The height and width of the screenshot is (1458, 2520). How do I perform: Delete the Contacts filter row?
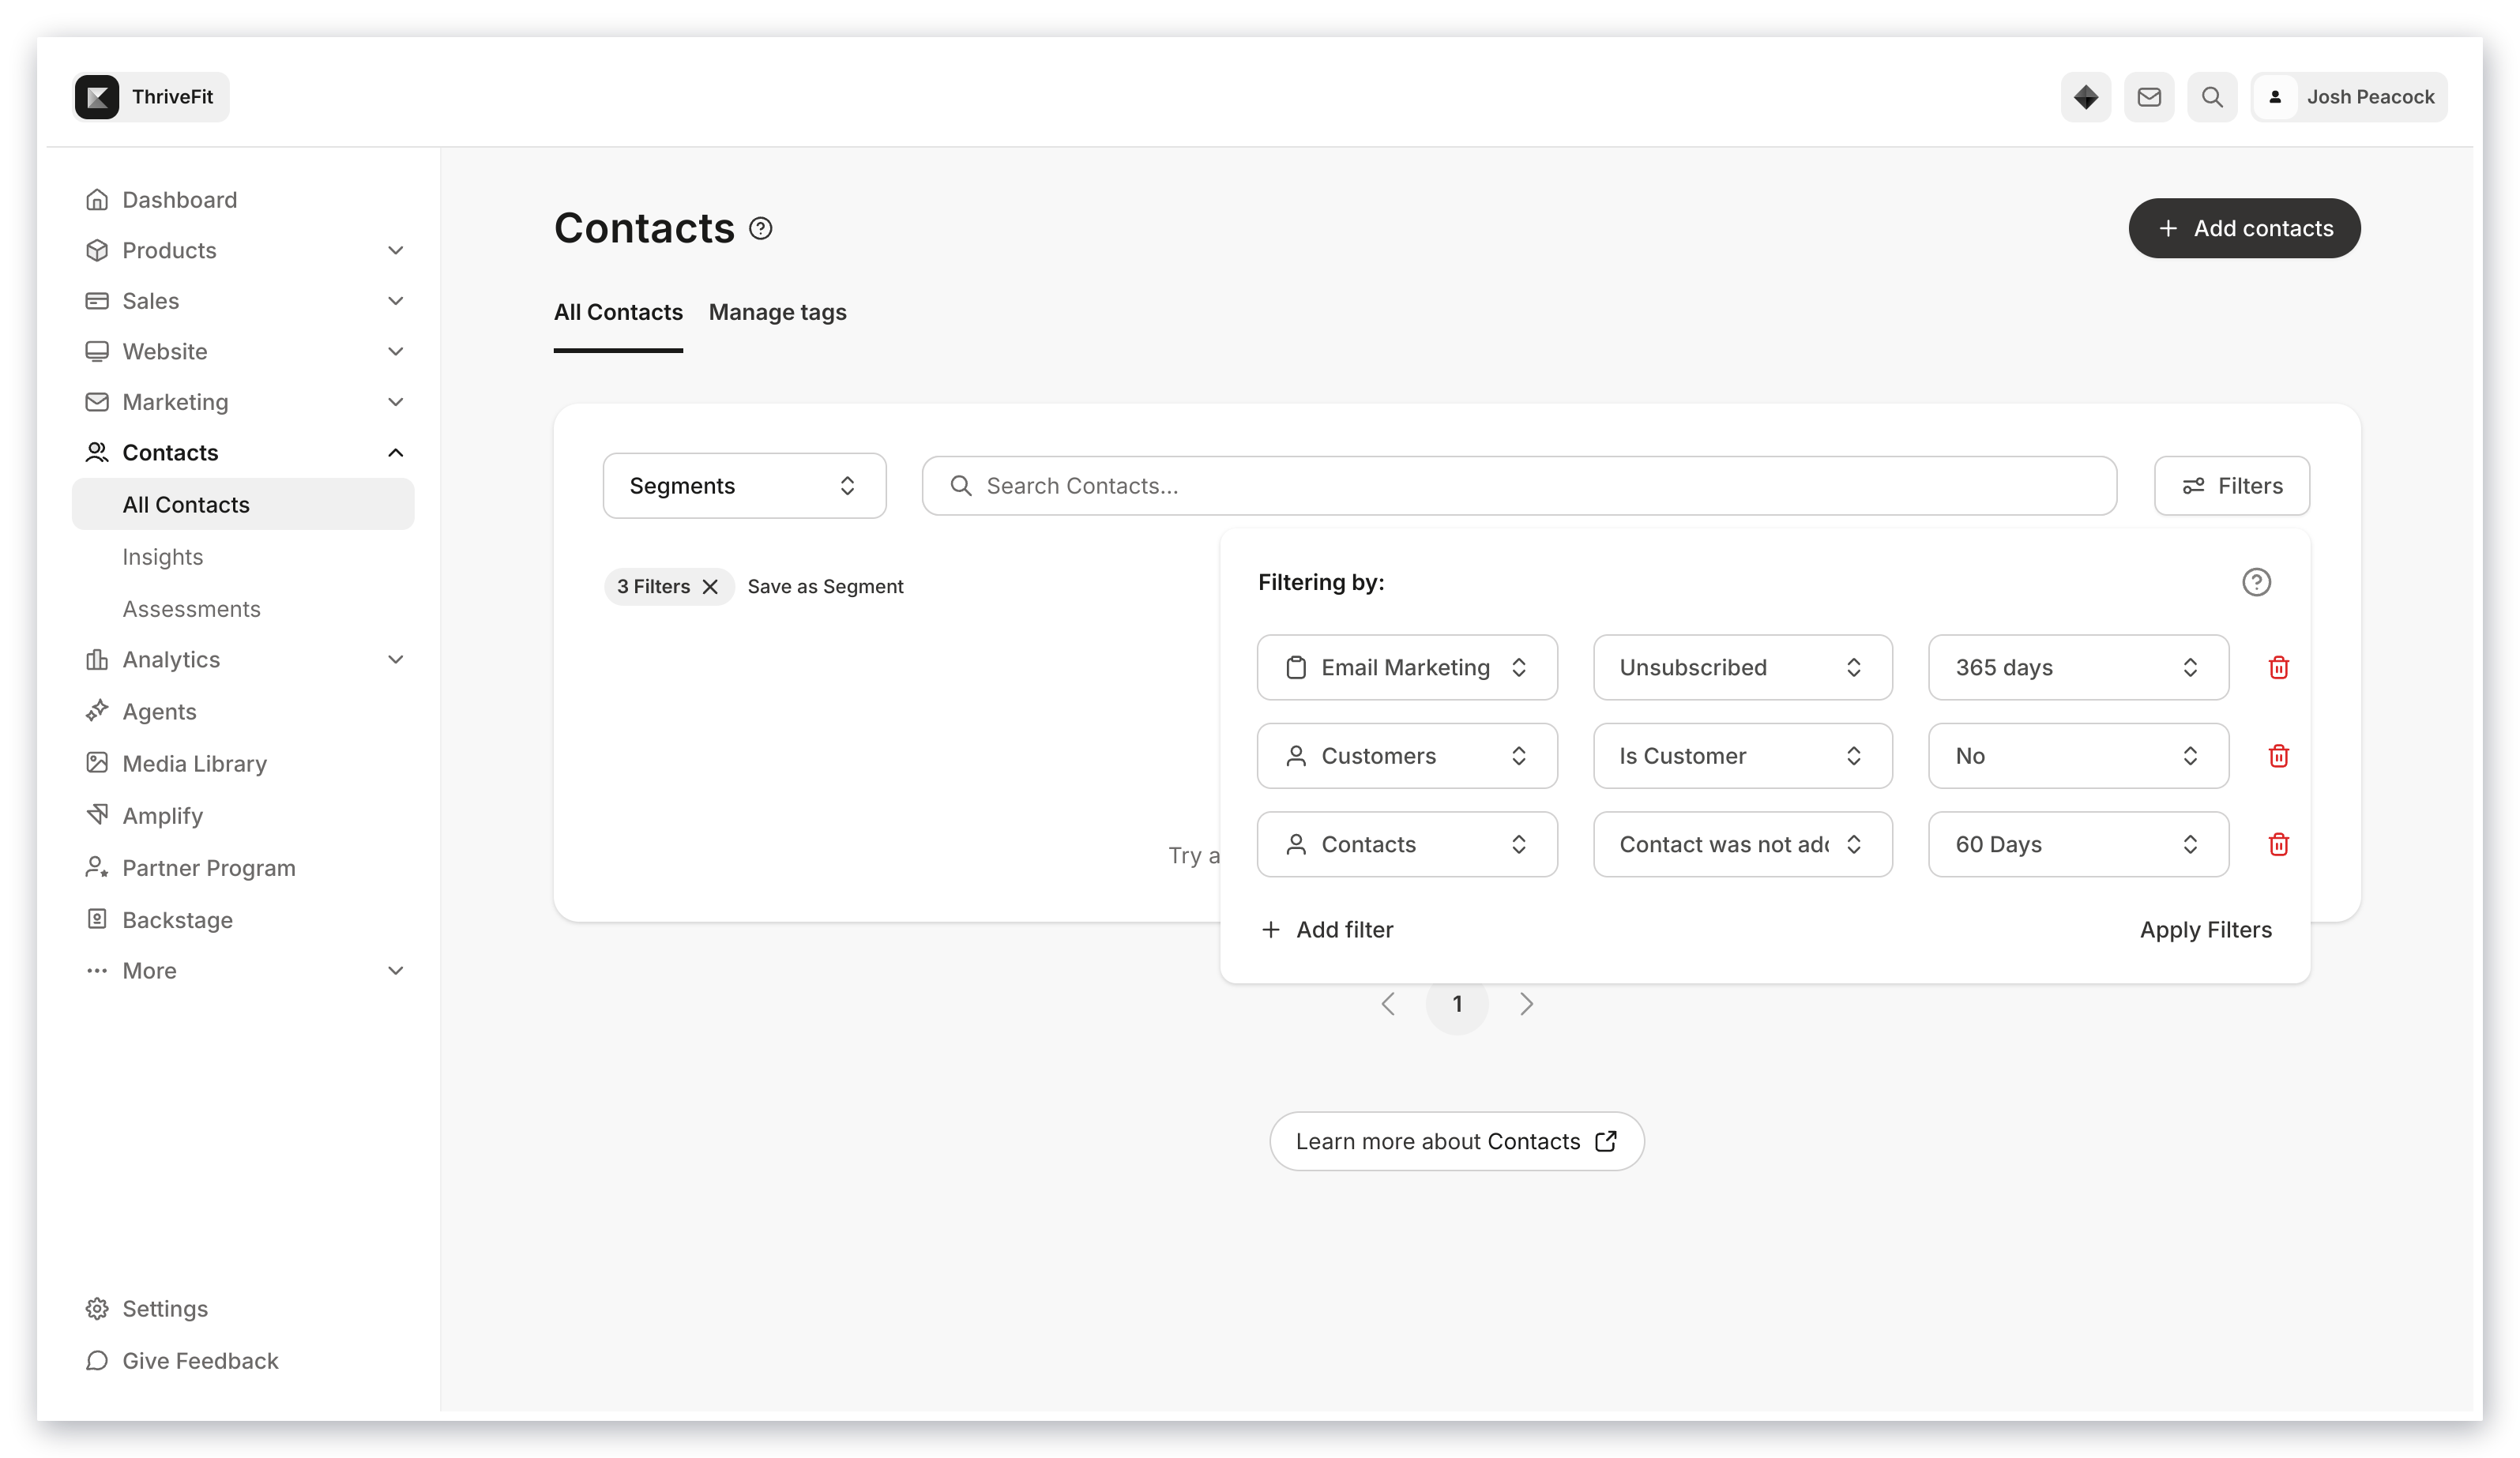(x=2278, y=844)
